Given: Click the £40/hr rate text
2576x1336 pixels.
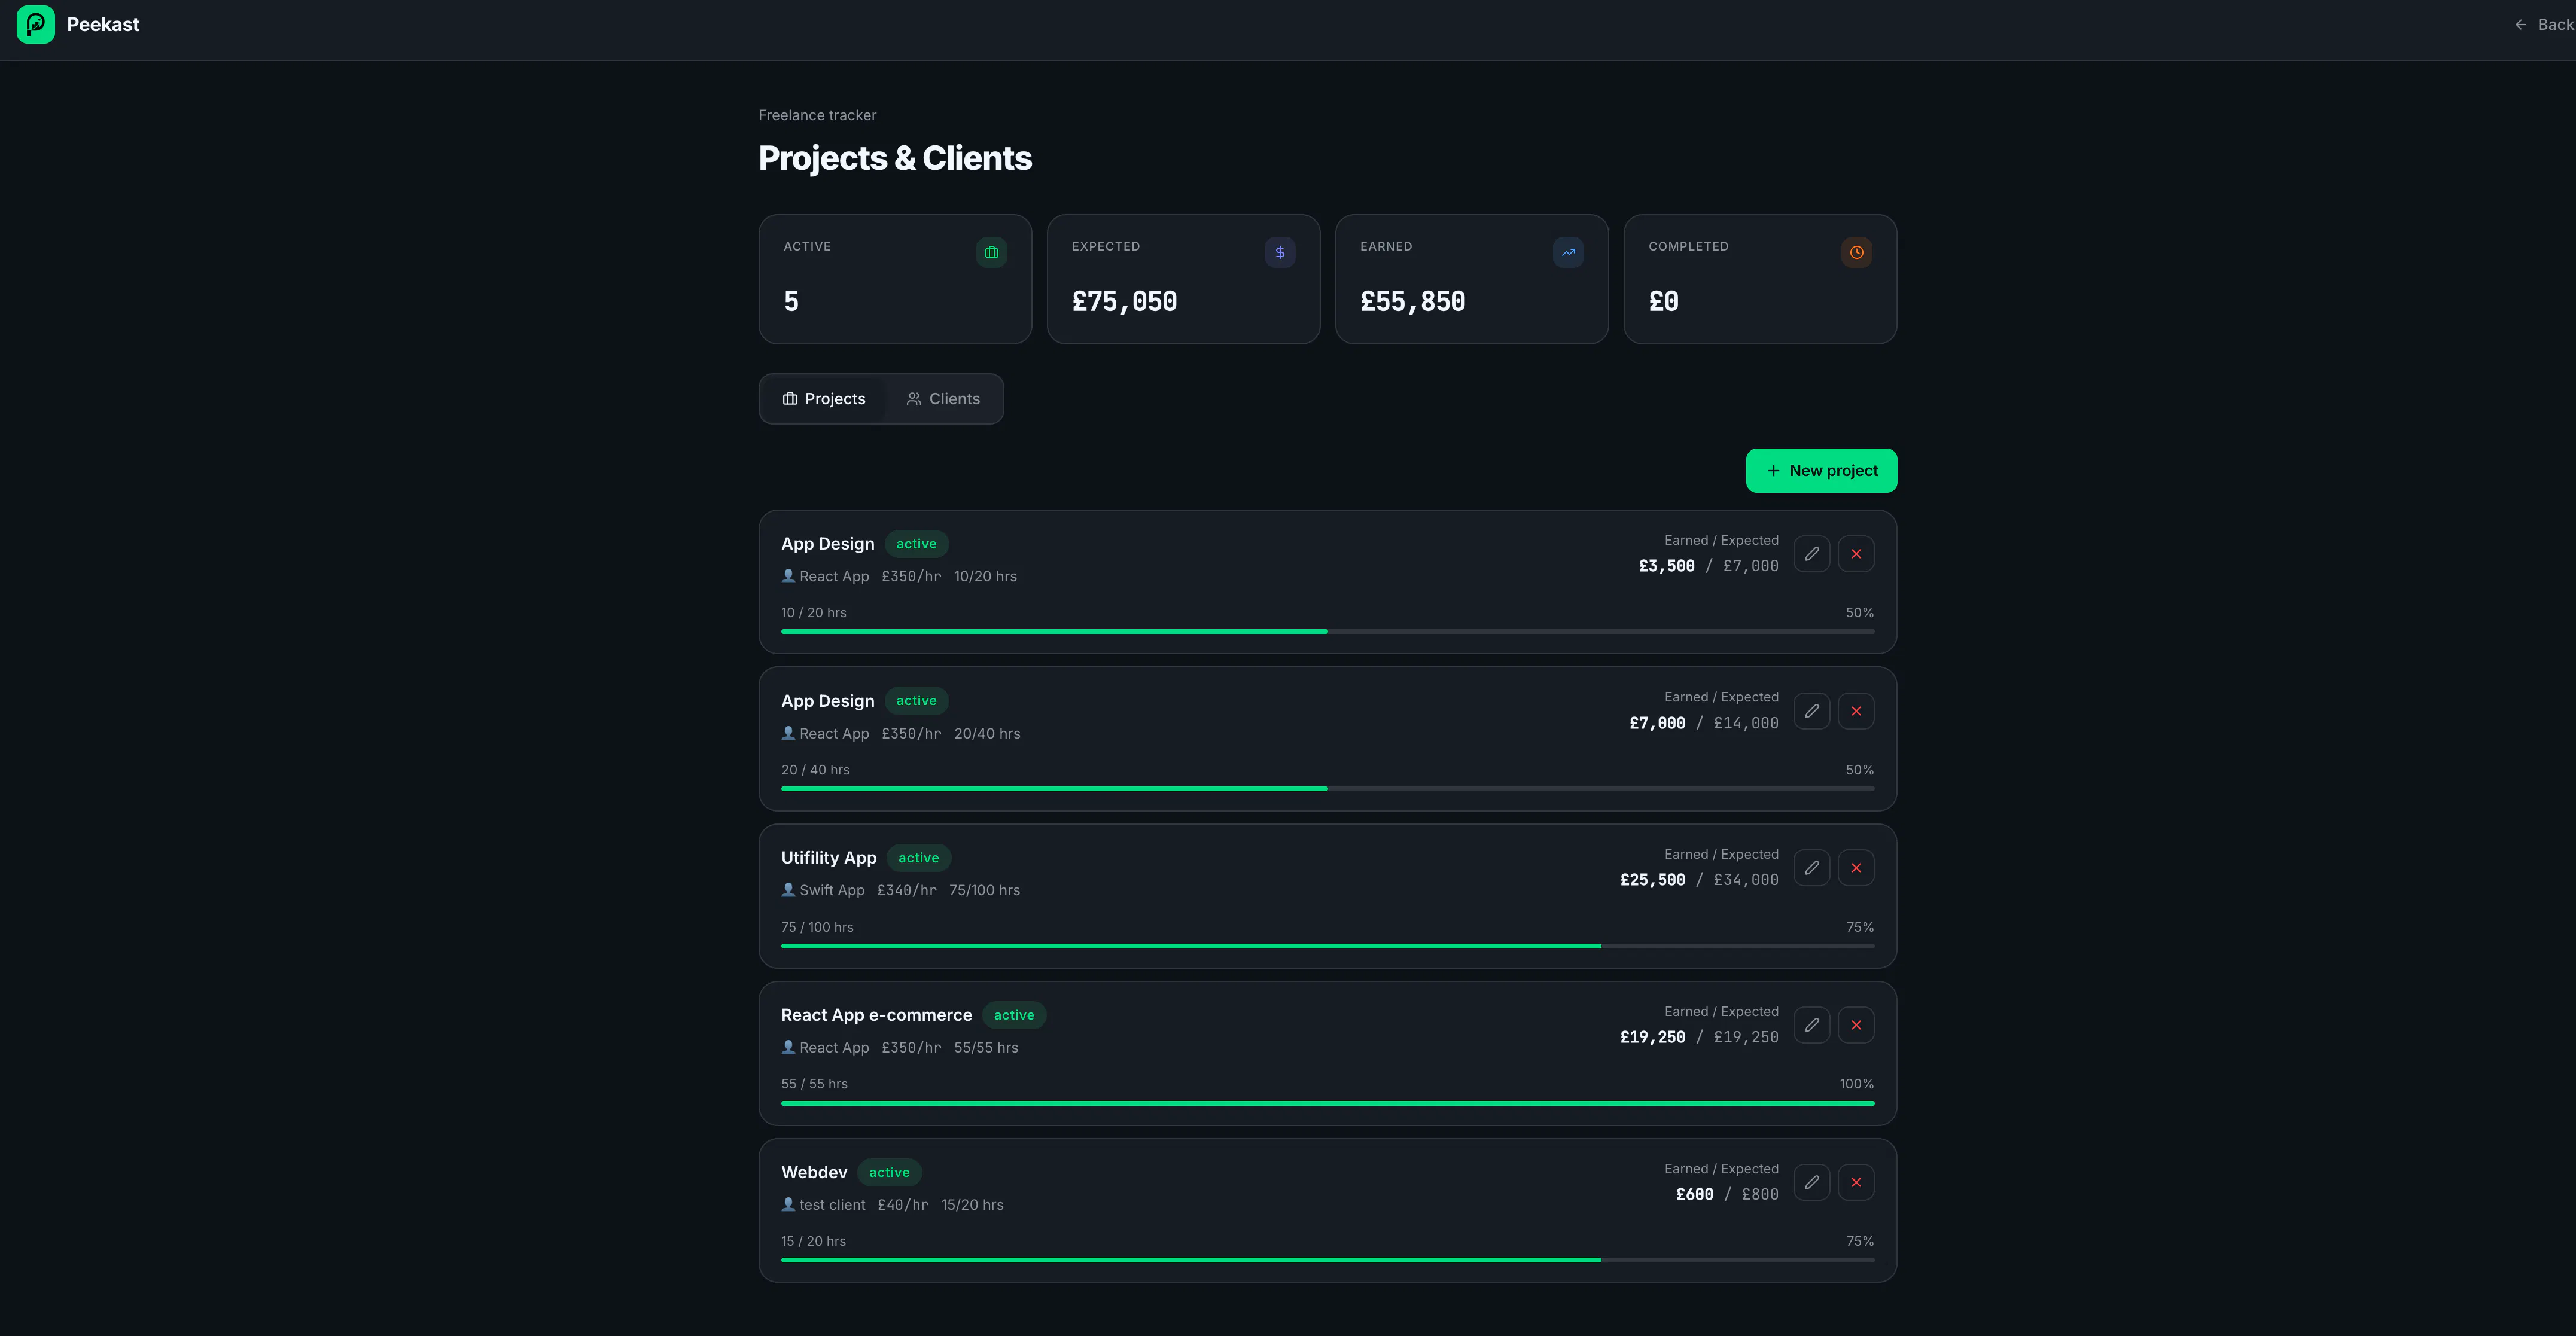Looking at the screenshot, I should [x=903, y=1205].
